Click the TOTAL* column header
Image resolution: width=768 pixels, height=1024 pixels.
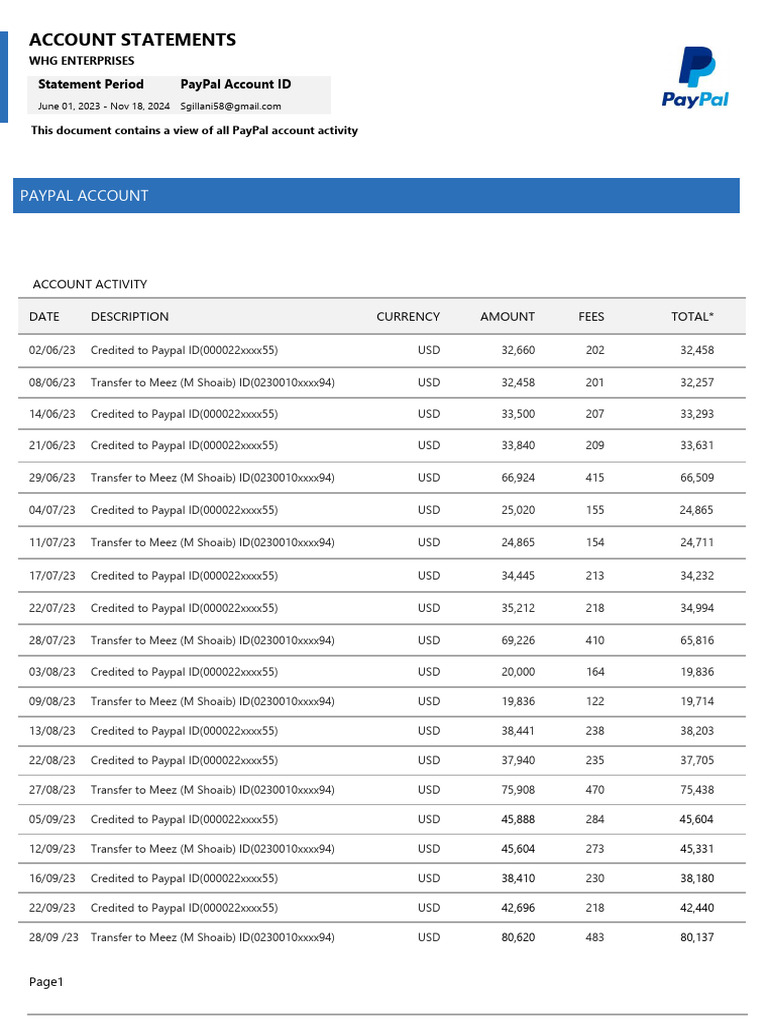692,317
